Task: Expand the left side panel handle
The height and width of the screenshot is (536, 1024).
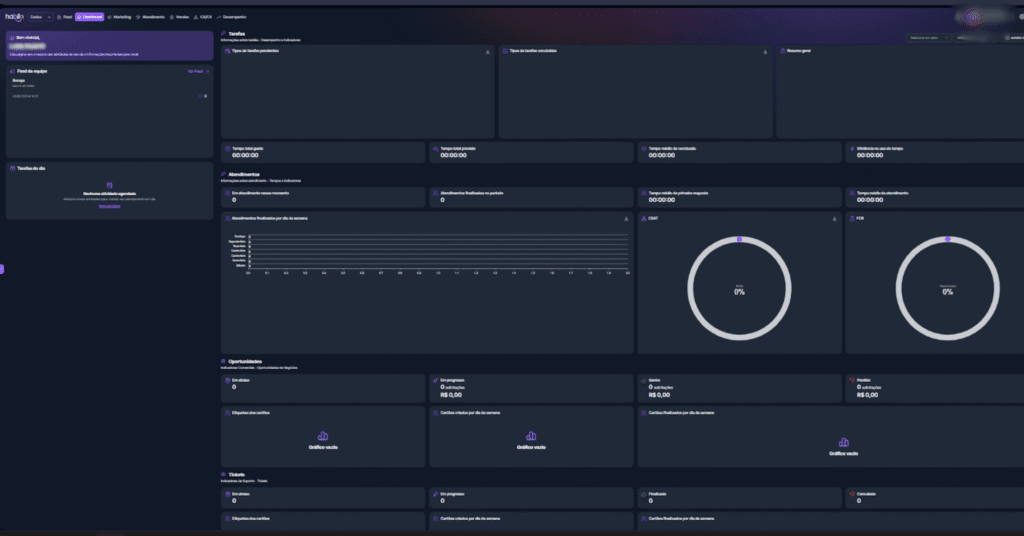Action: [x=3, y=268]
